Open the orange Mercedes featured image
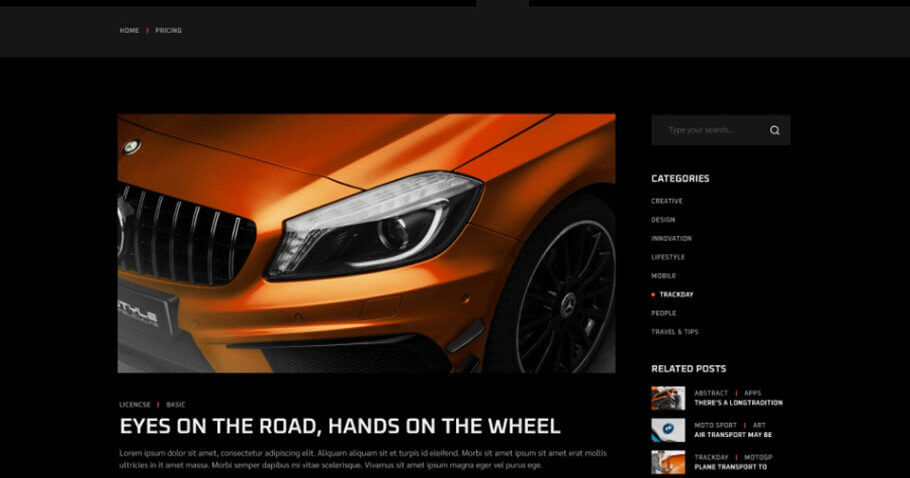The width and height of the screenshot is (910, 478). pyautogui.click(x=366, y=243)
